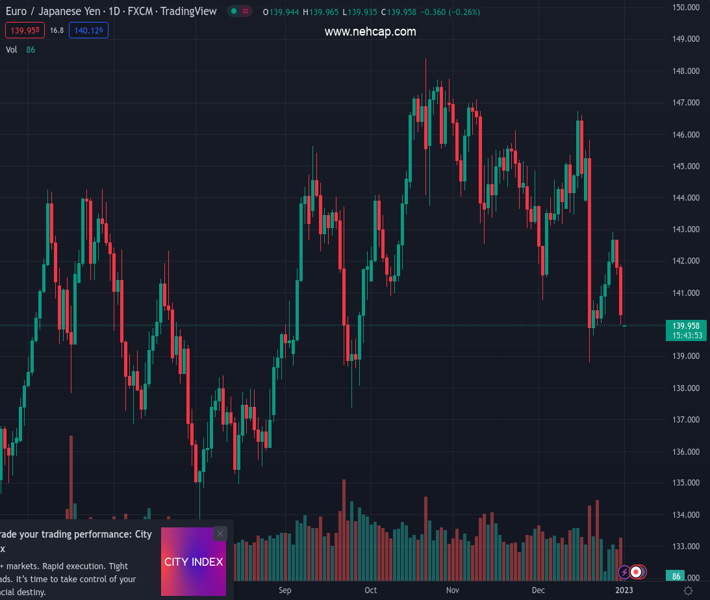This screenshot has height=600, width=710.
Task: Click the green volume value tag 86
Action: point(677,577)
